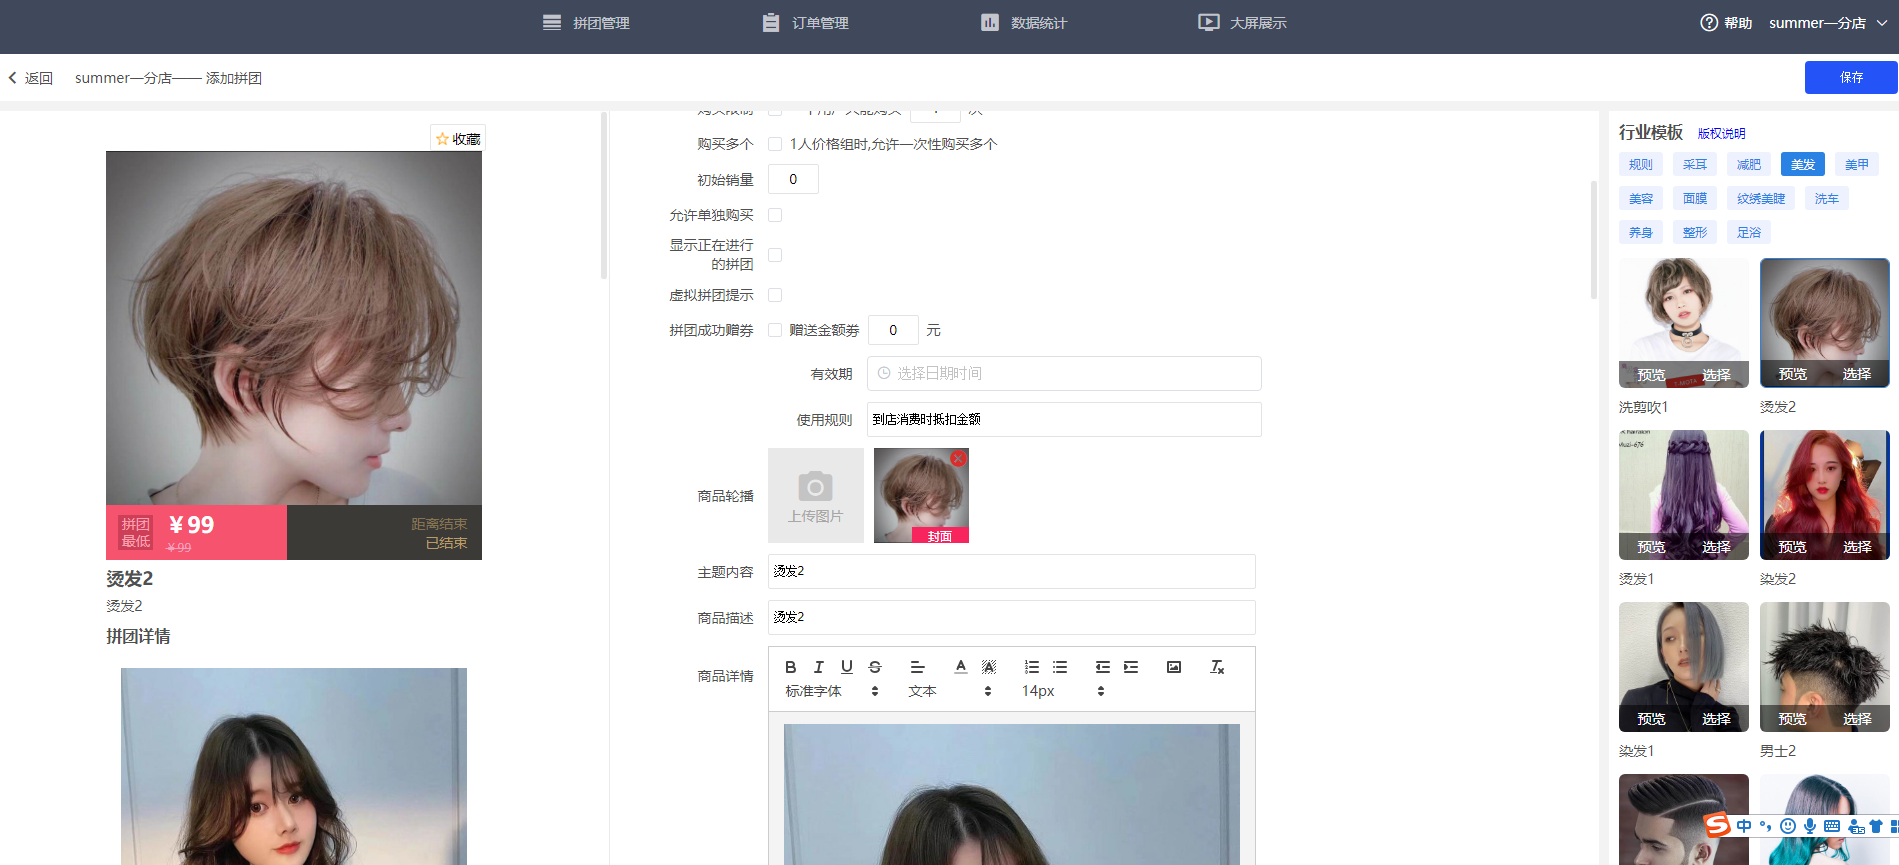Select the 美甲 template category
The height and width of the screenshot is (865, 1899).
pos(1857,165)
